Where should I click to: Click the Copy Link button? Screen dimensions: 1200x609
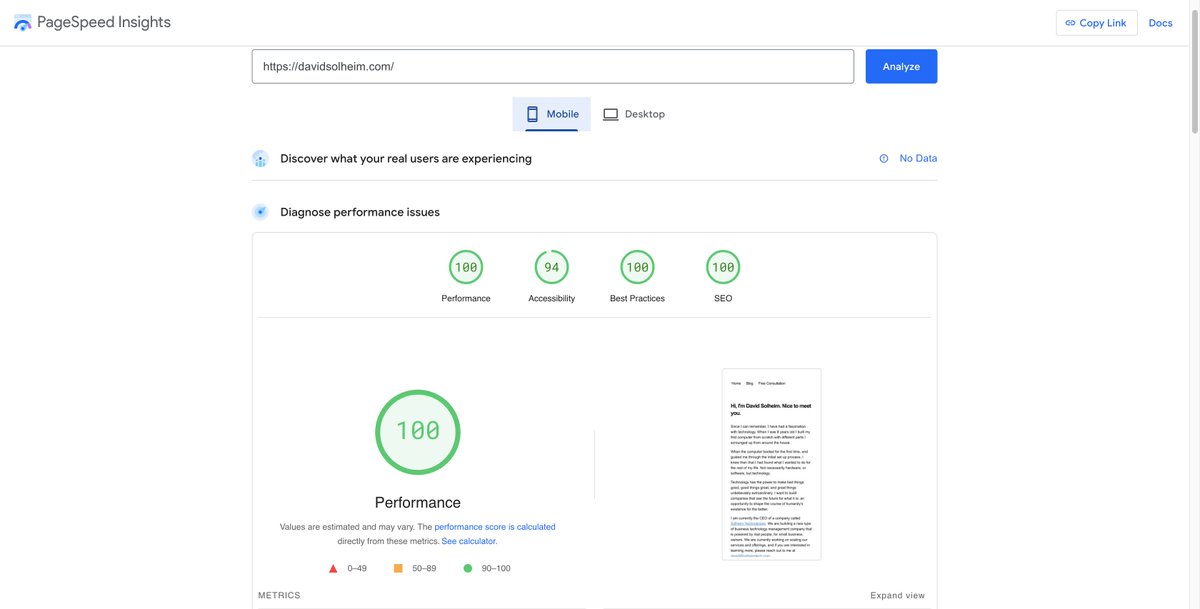coord(1096,23)
